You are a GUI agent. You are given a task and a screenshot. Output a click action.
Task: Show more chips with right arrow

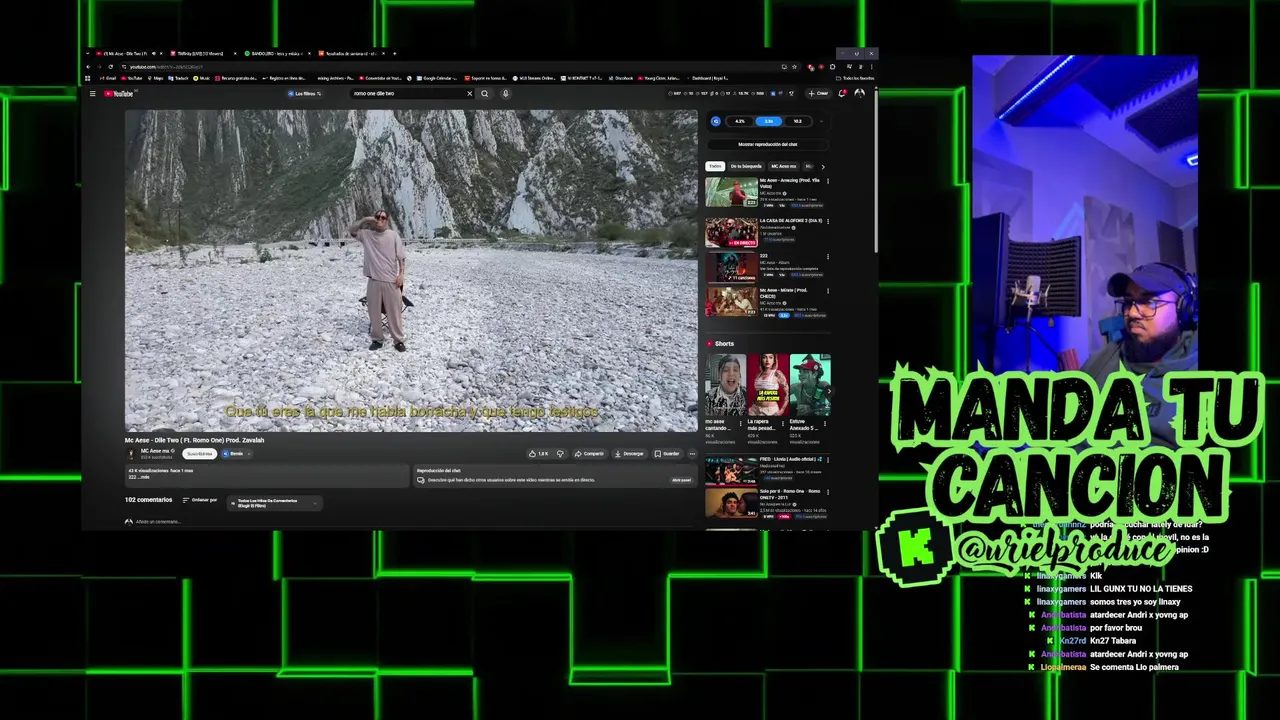(x=823, y=167)
